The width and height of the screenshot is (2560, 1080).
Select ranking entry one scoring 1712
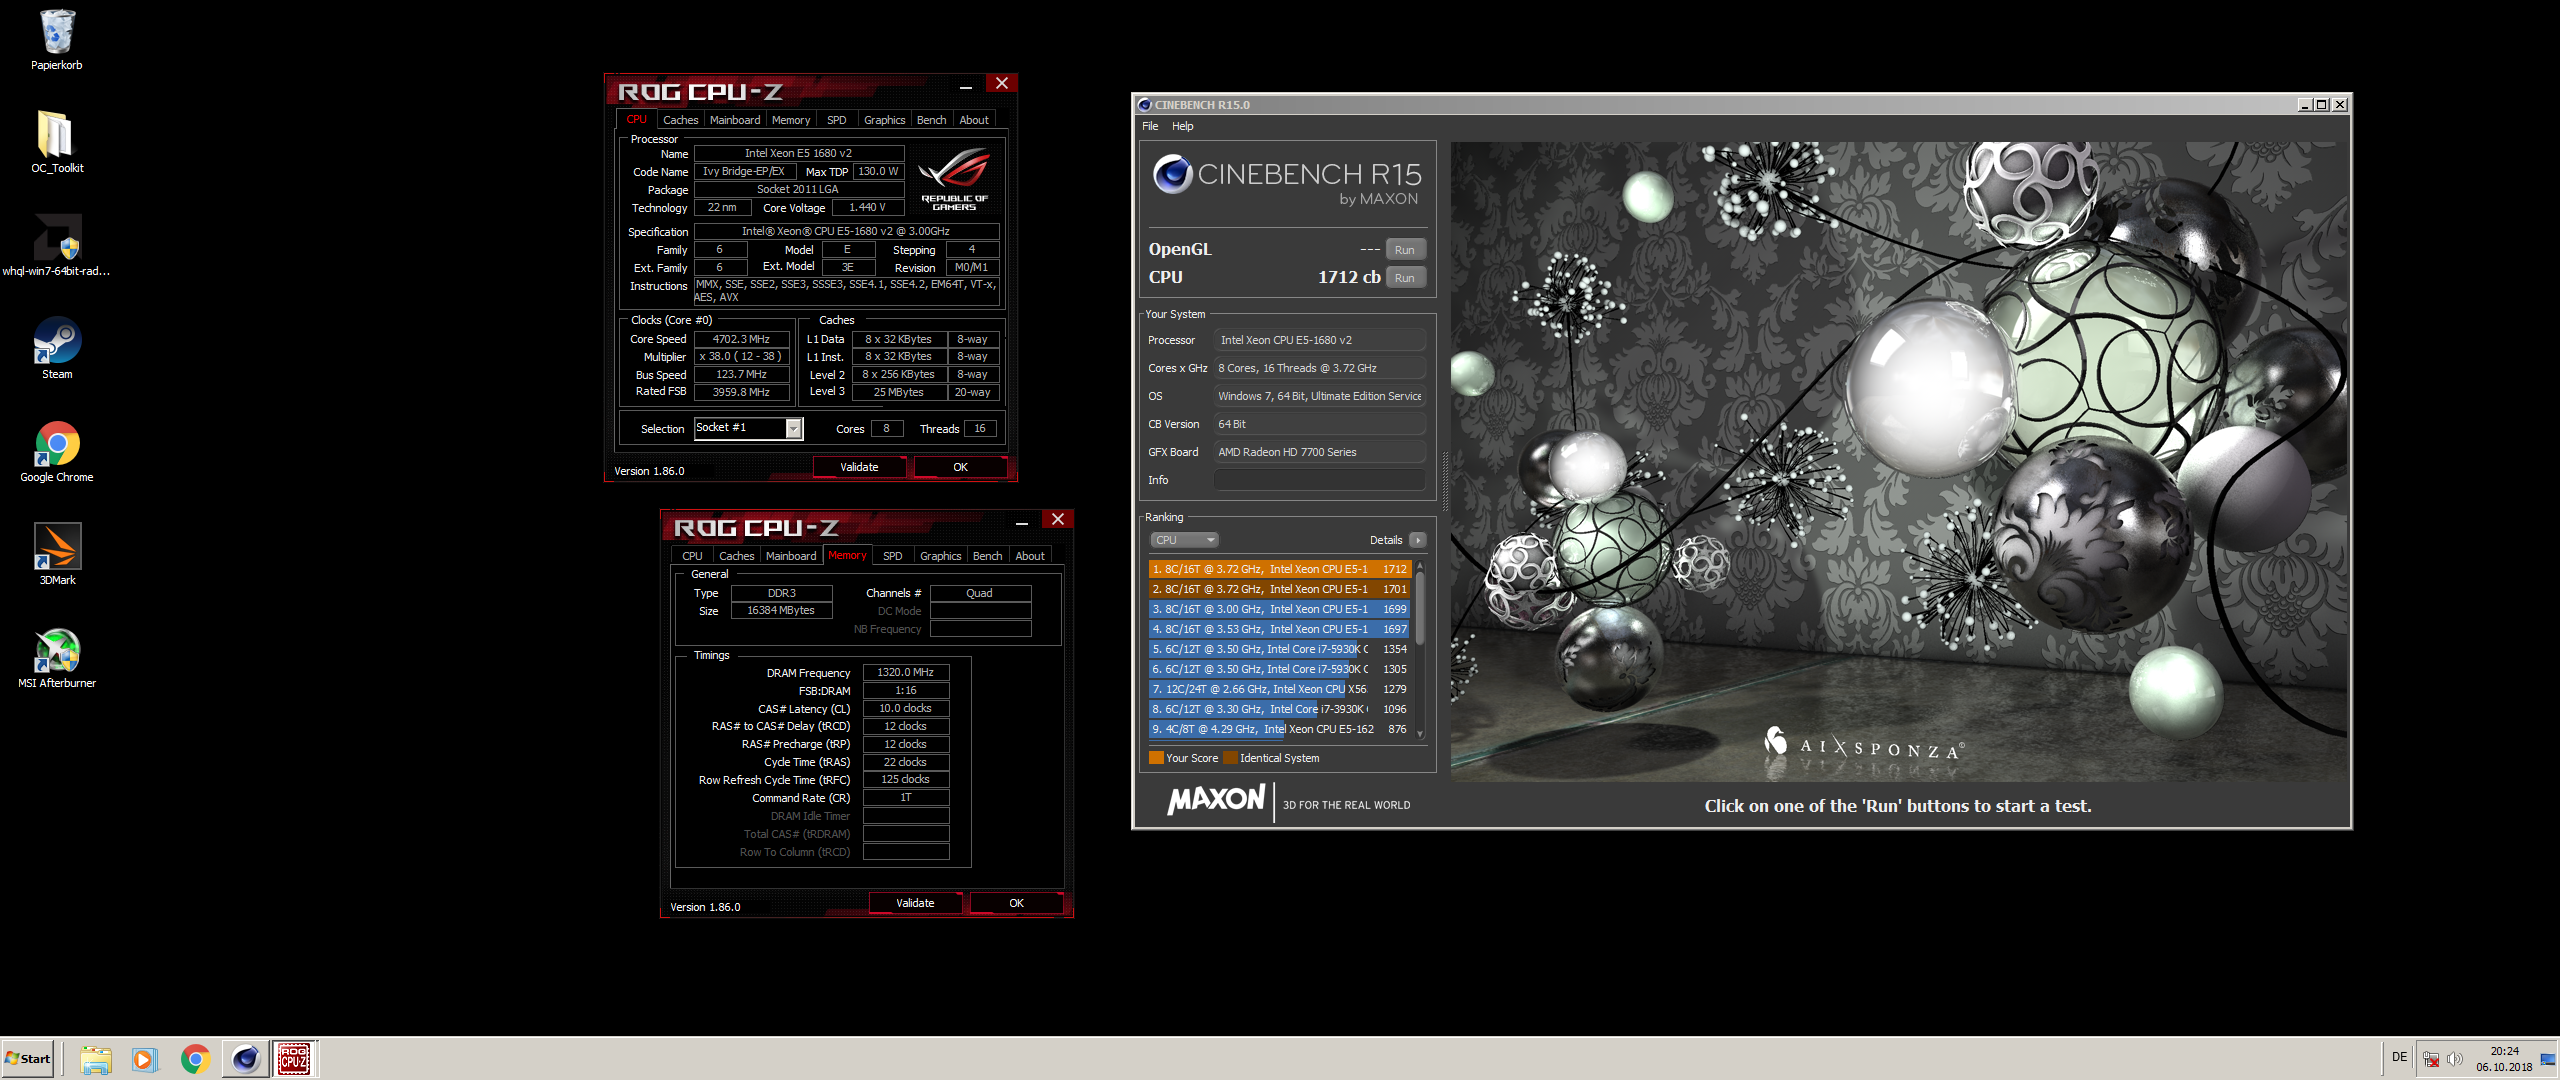tap(1280, 569)
